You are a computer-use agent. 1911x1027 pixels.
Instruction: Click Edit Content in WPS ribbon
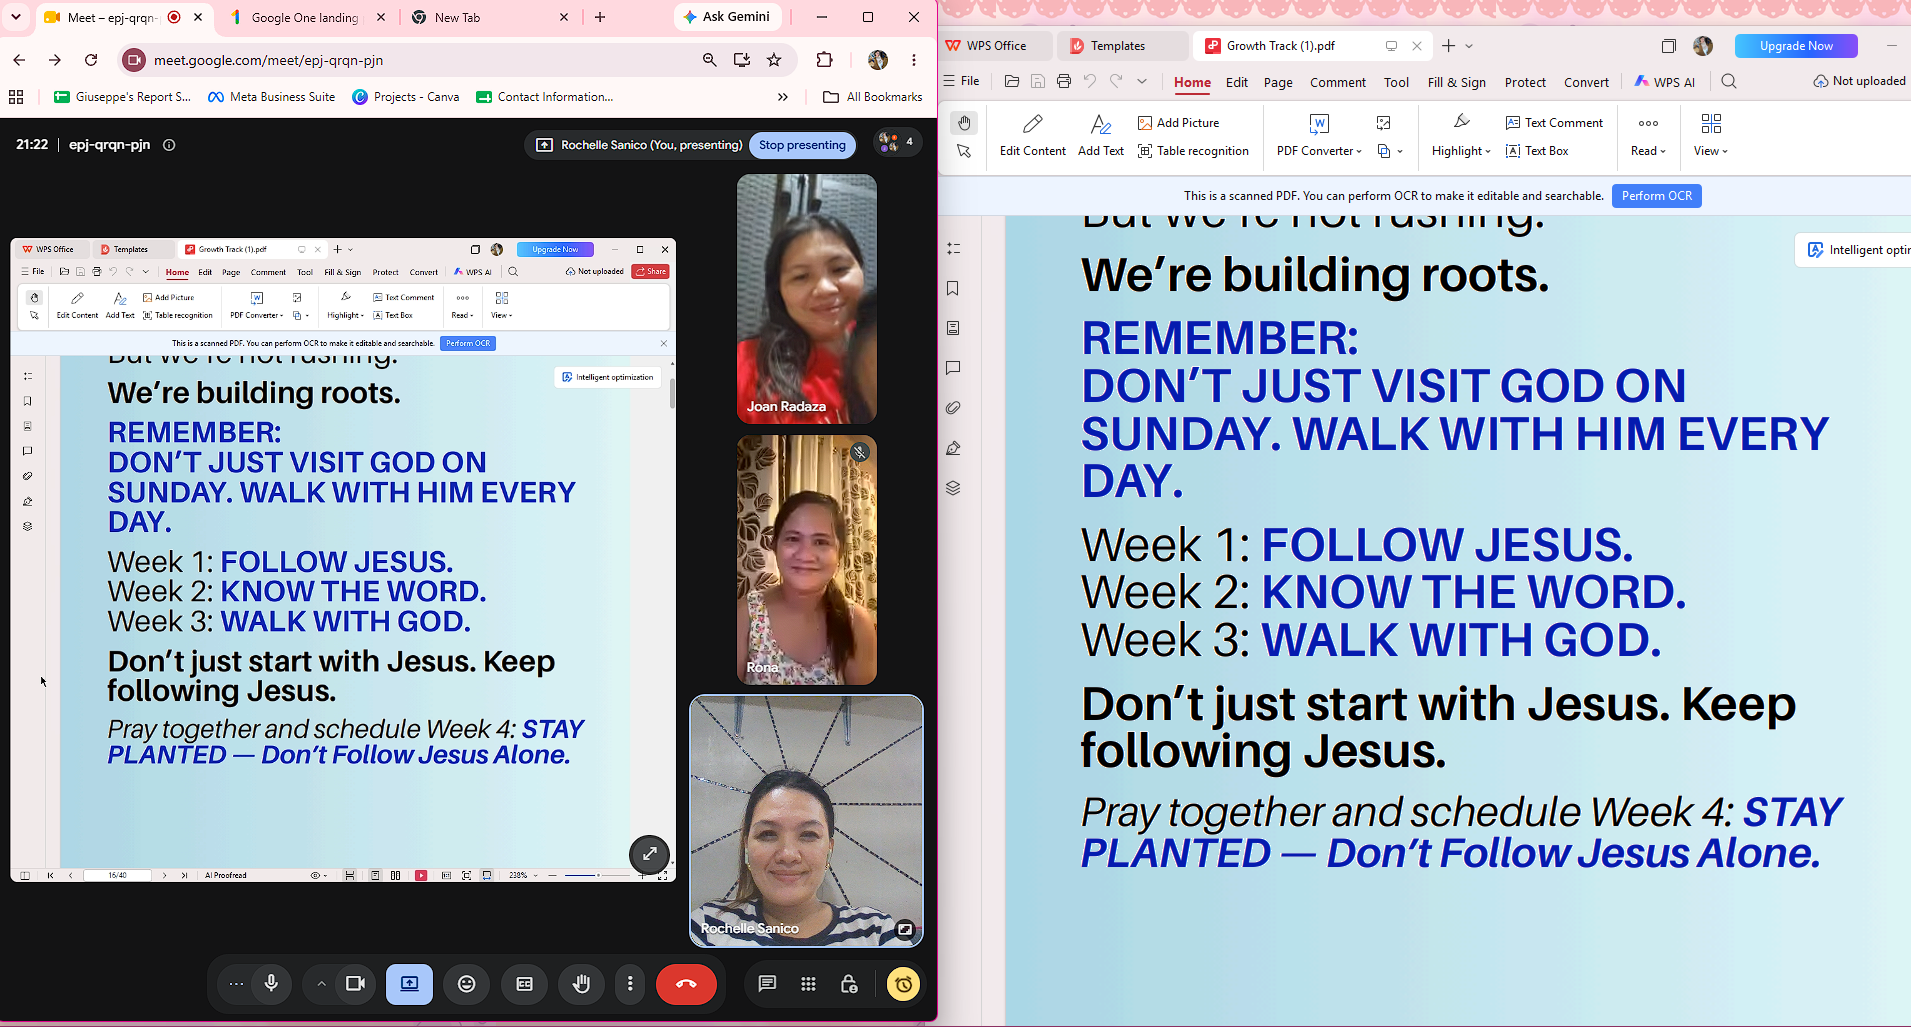coord(1032,136)
